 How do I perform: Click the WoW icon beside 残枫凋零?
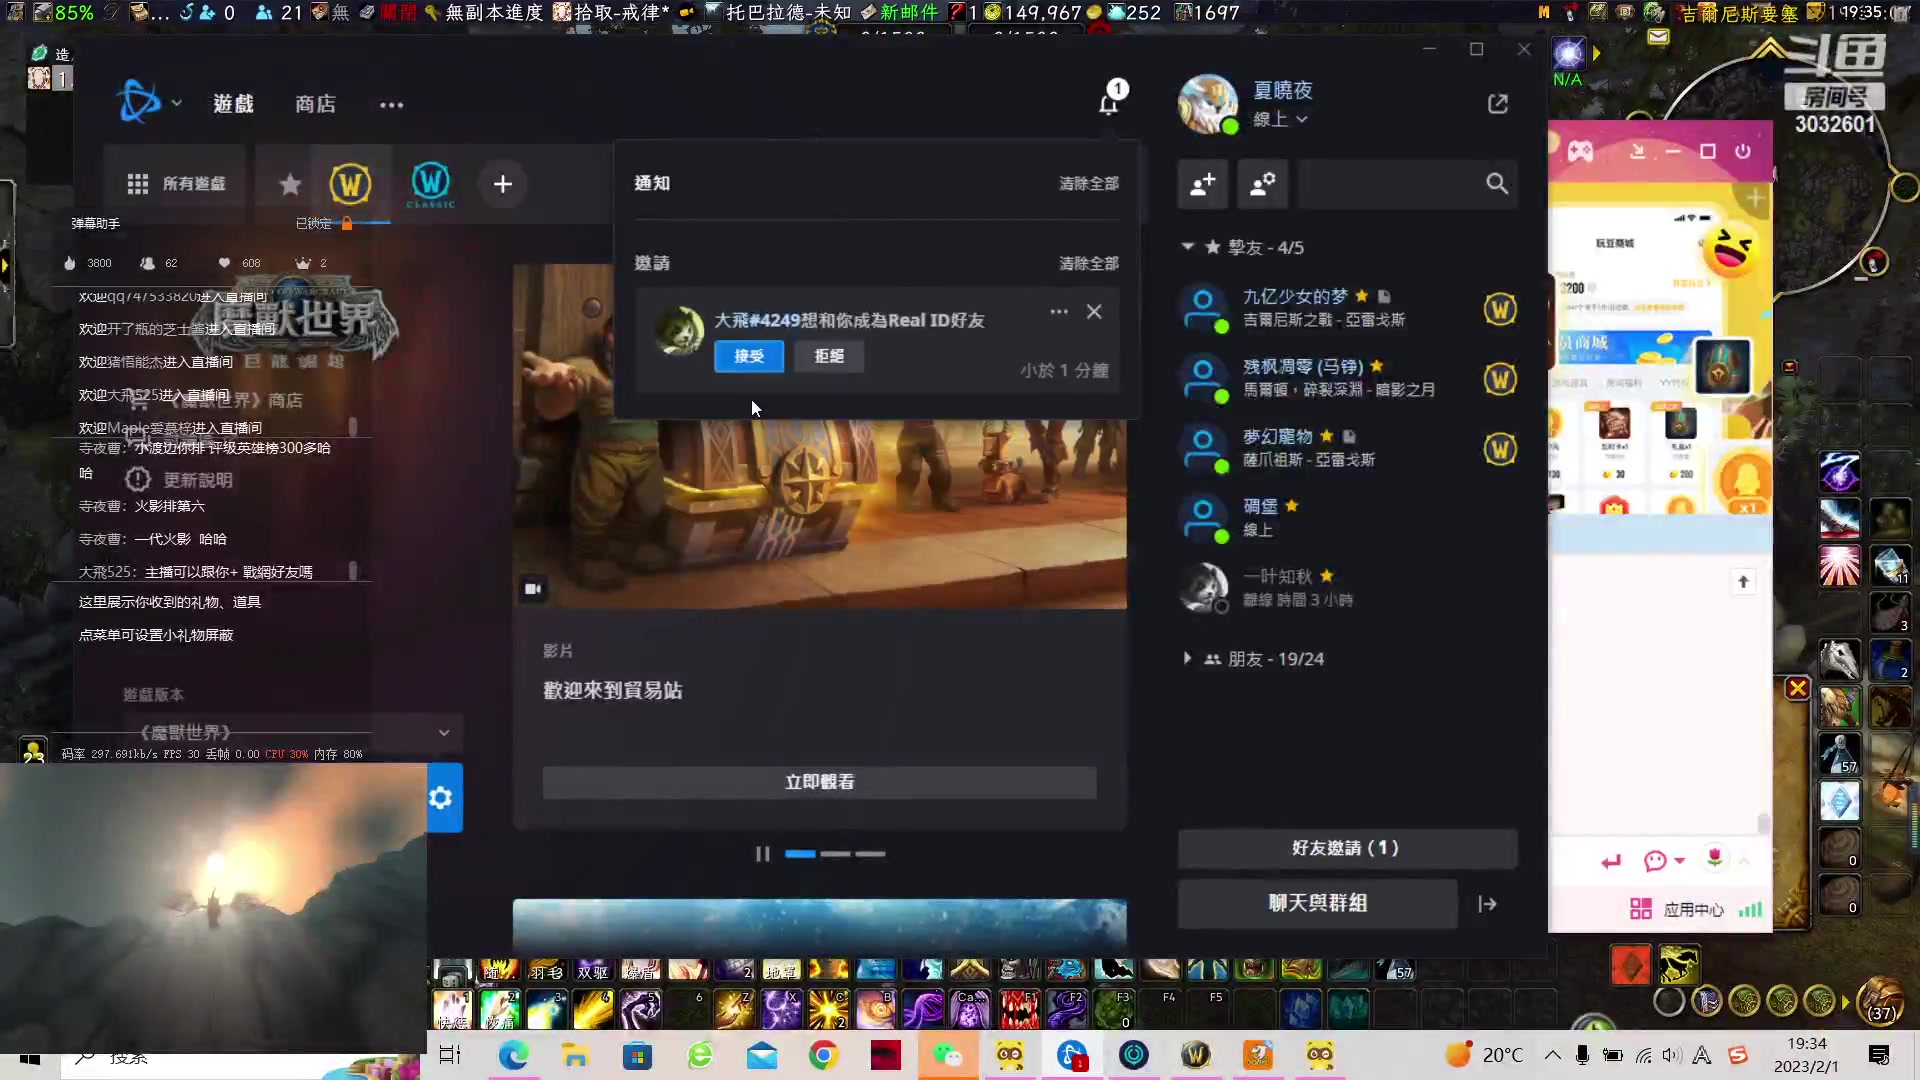[x=1500, y=379]
